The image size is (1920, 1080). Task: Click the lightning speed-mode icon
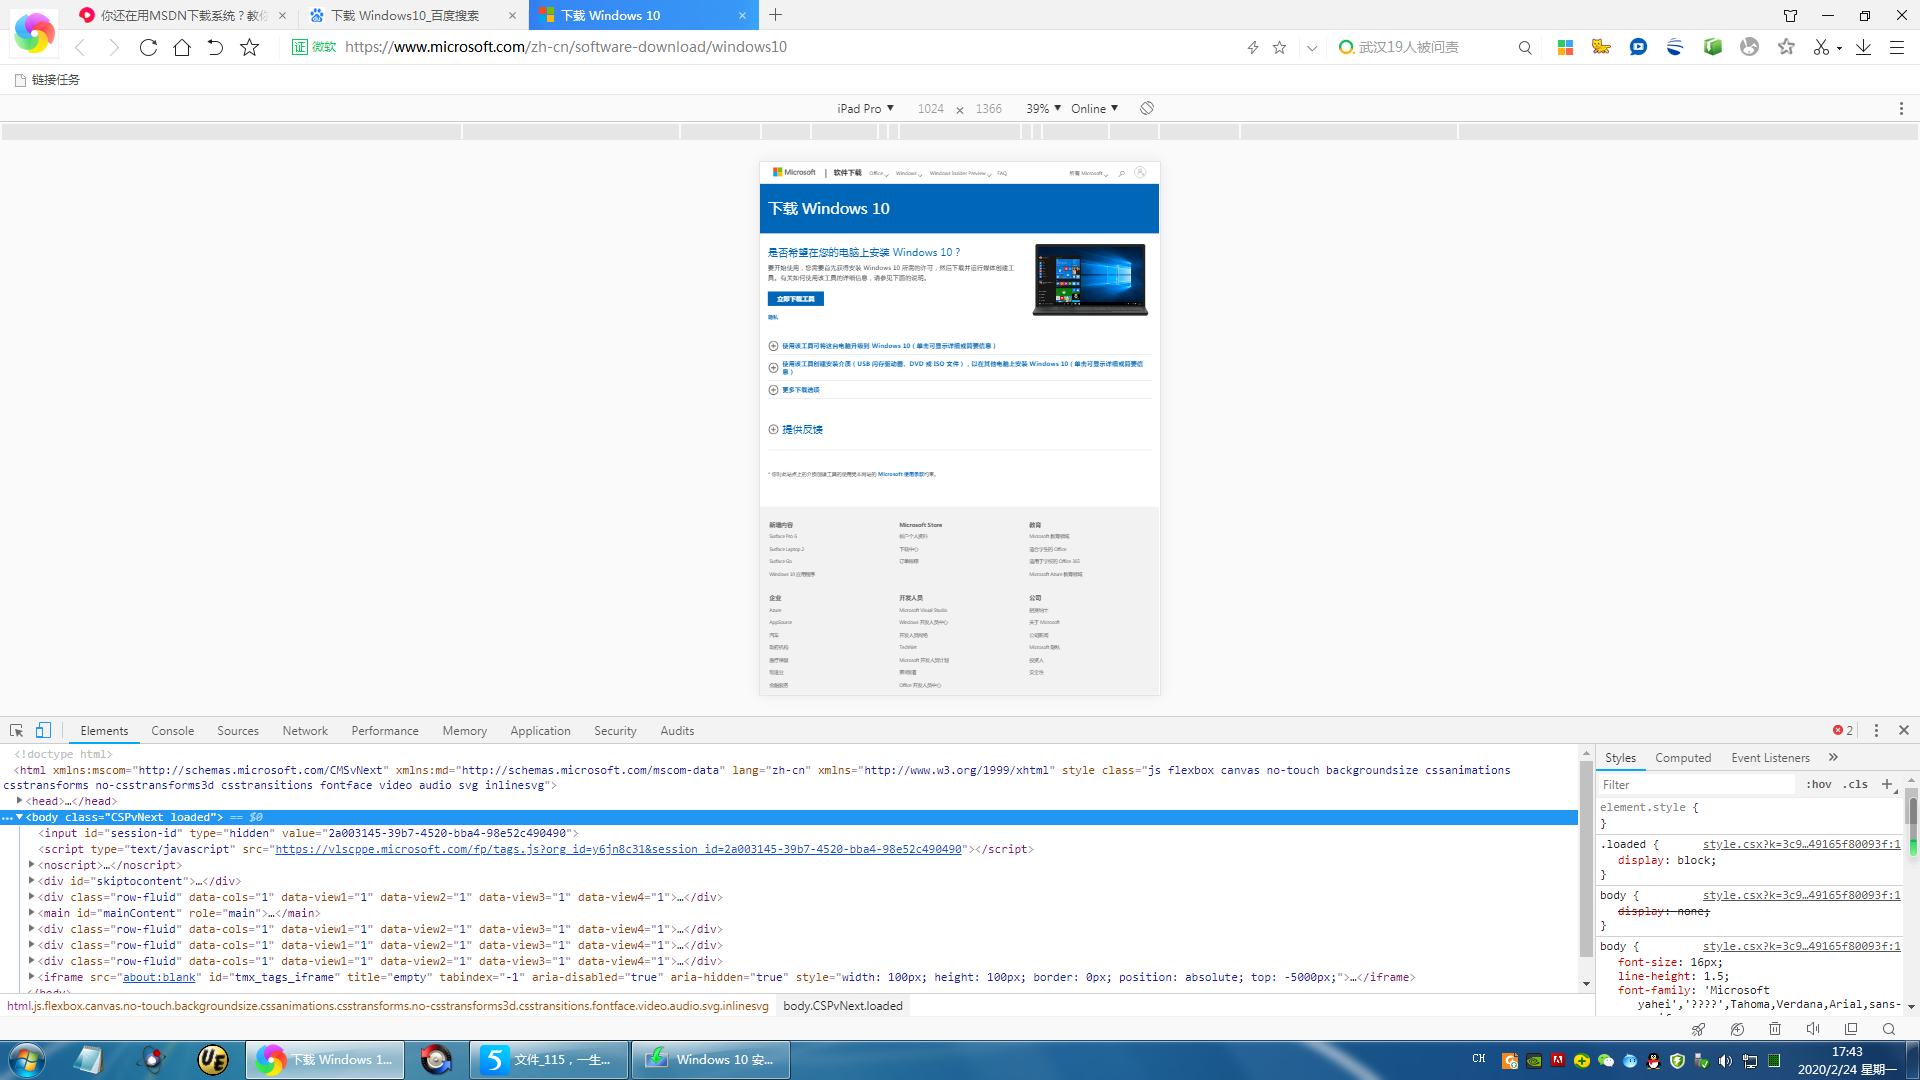click(1252, 47)
